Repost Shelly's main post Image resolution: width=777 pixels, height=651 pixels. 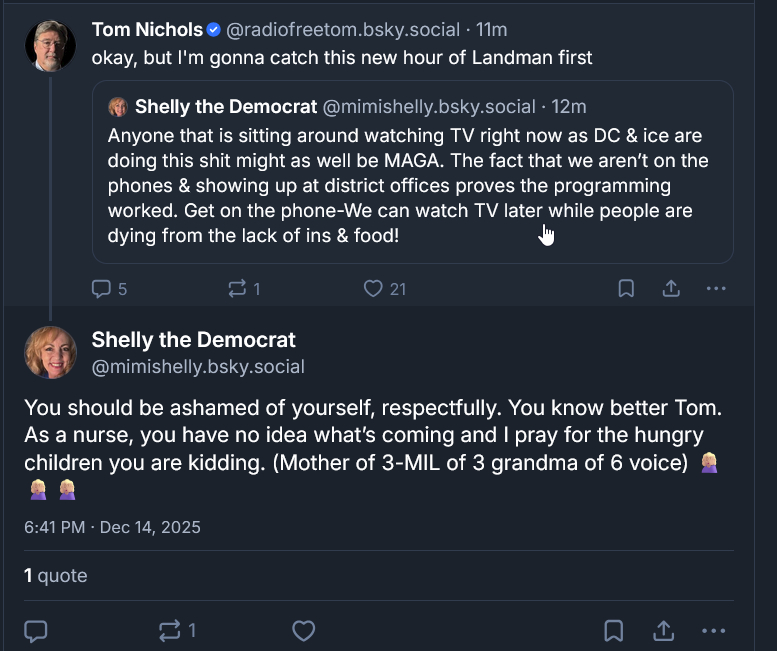coord(171,631)
